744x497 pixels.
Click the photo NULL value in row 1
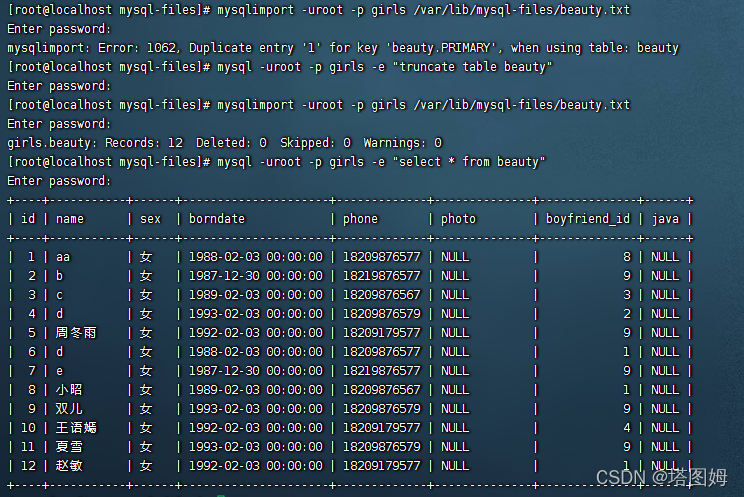click(x=455, y=257)
